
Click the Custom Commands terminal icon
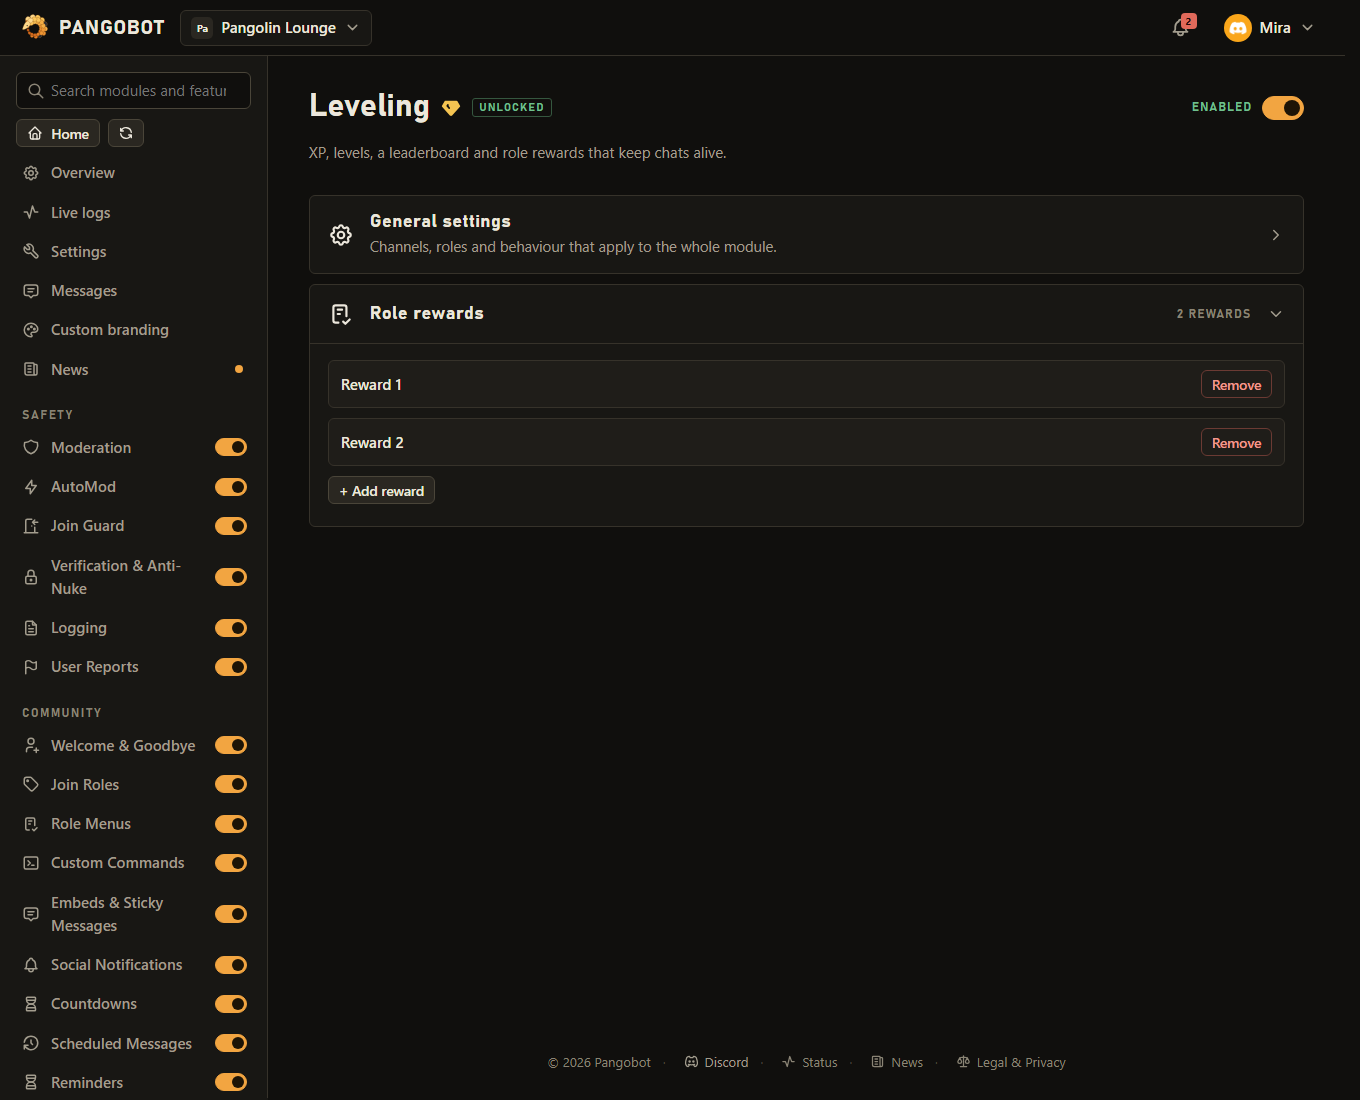tap(31, 863)
